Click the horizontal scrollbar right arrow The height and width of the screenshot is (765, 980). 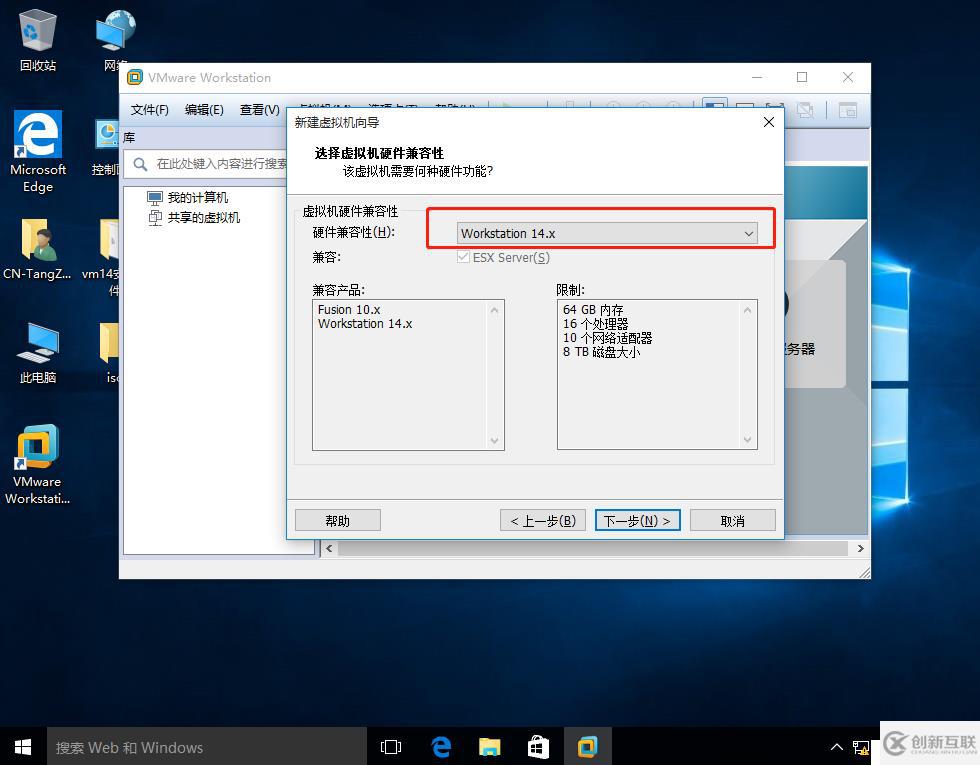coord(860,548)
